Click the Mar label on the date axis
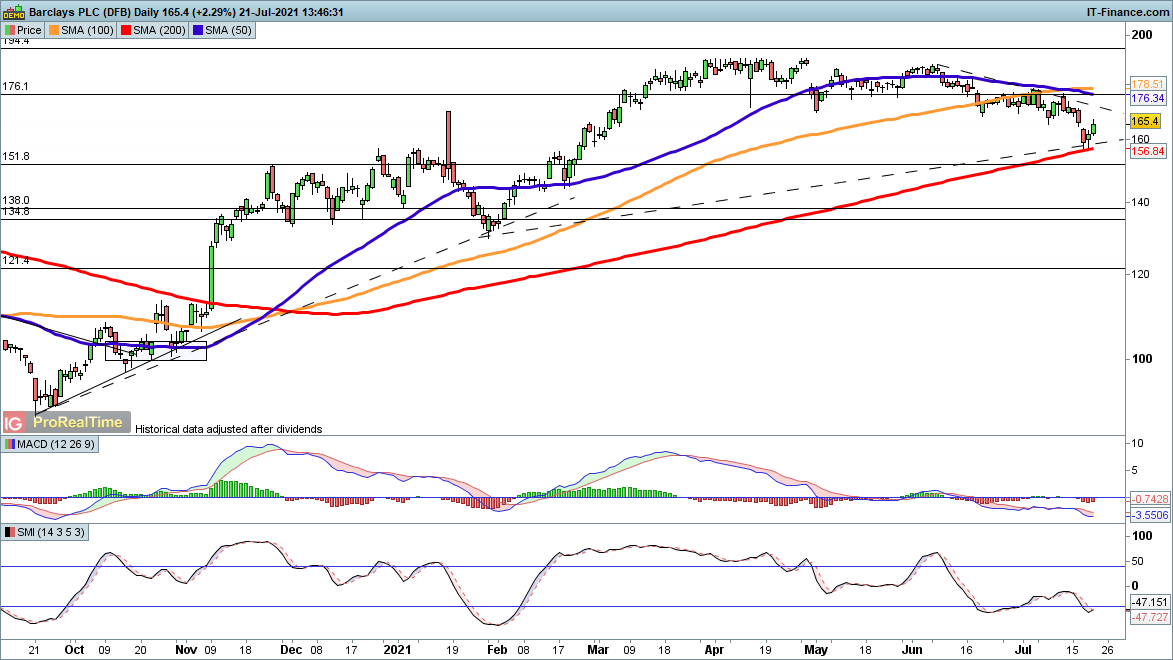The image size is (1173, 660). (598, 650)
